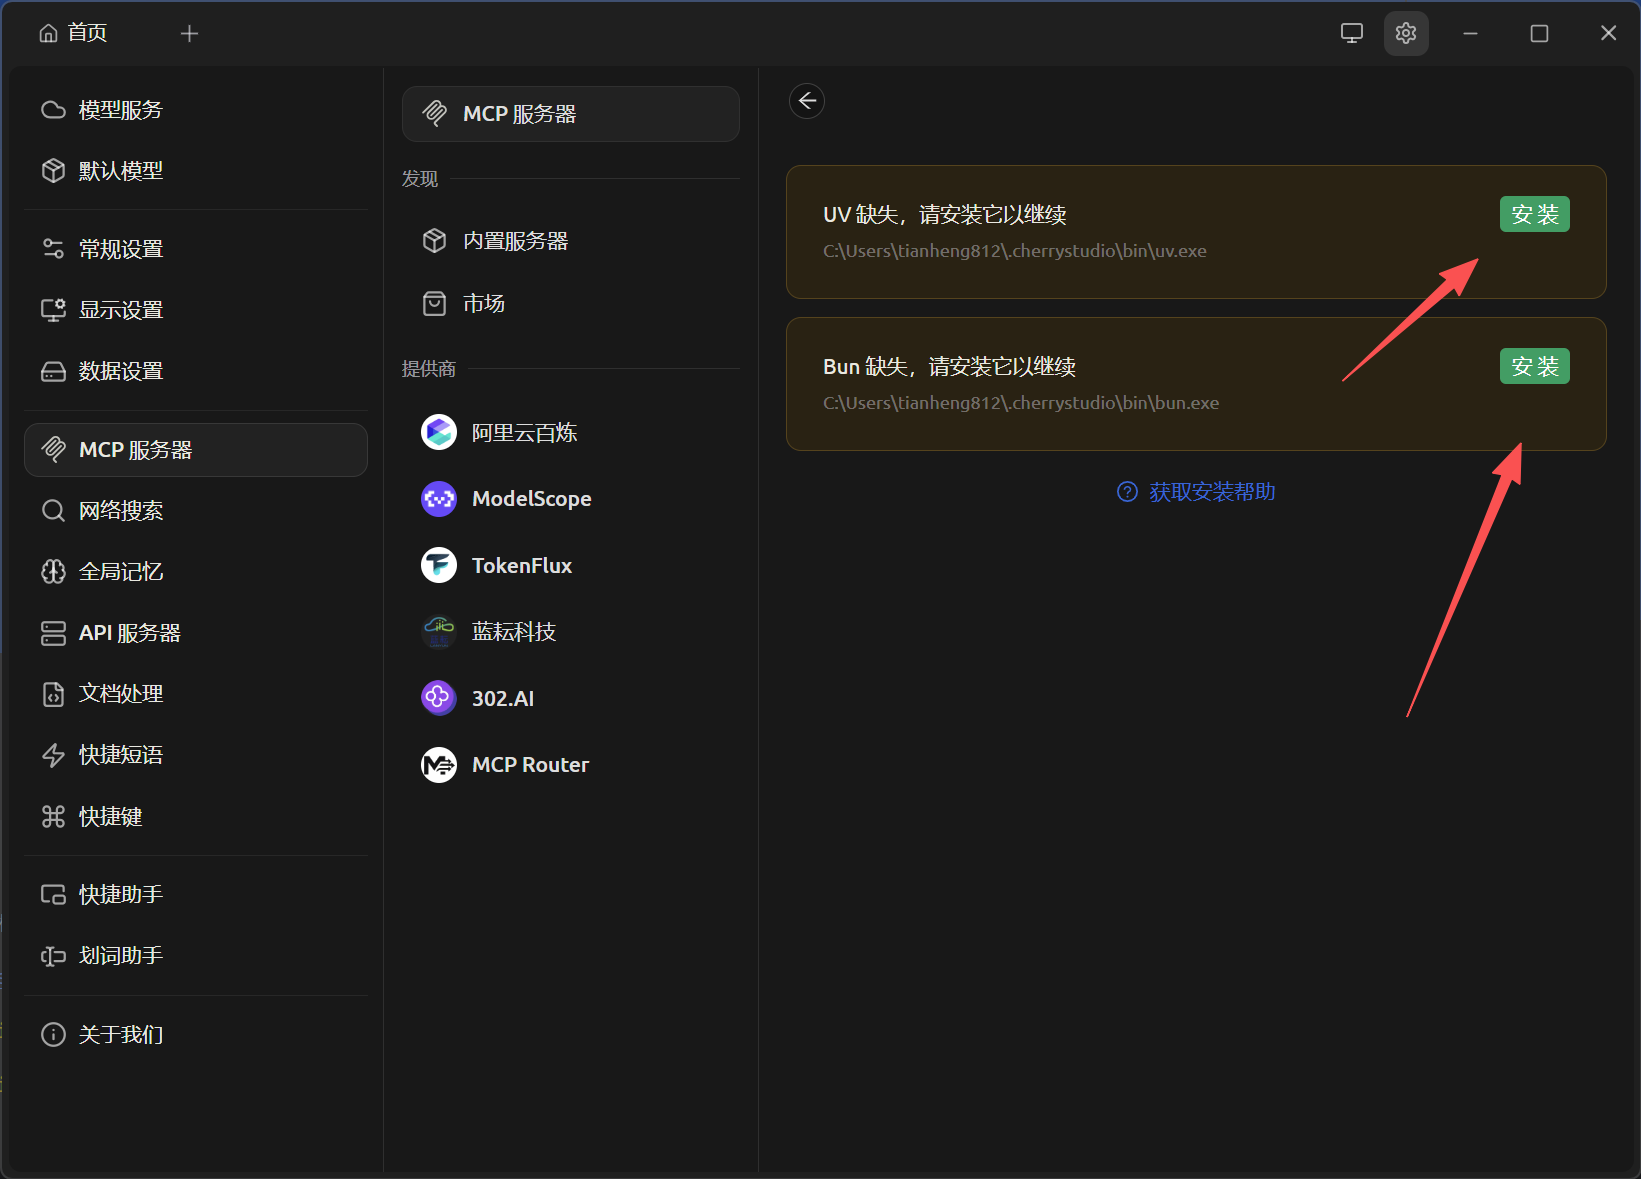This screenshot has width=1641, height=1179.
Task: Open 快捷短语 label in sidebar
Action: pos(121,755)
